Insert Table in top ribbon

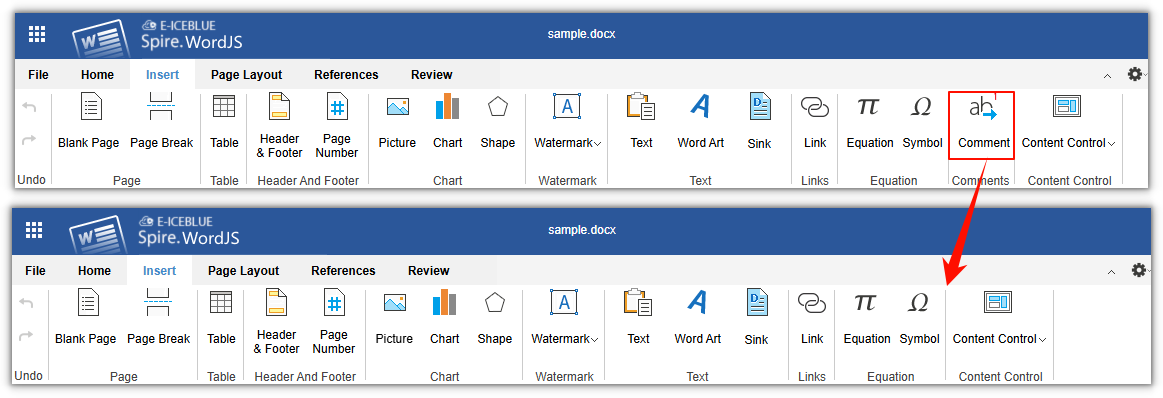(224, 122)
